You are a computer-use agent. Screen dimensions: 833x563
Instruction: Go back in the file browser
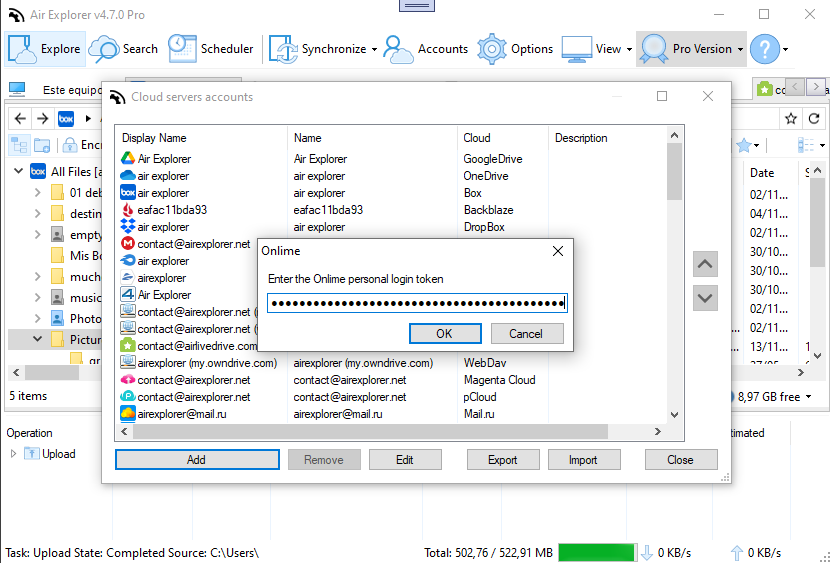point(20,118)
